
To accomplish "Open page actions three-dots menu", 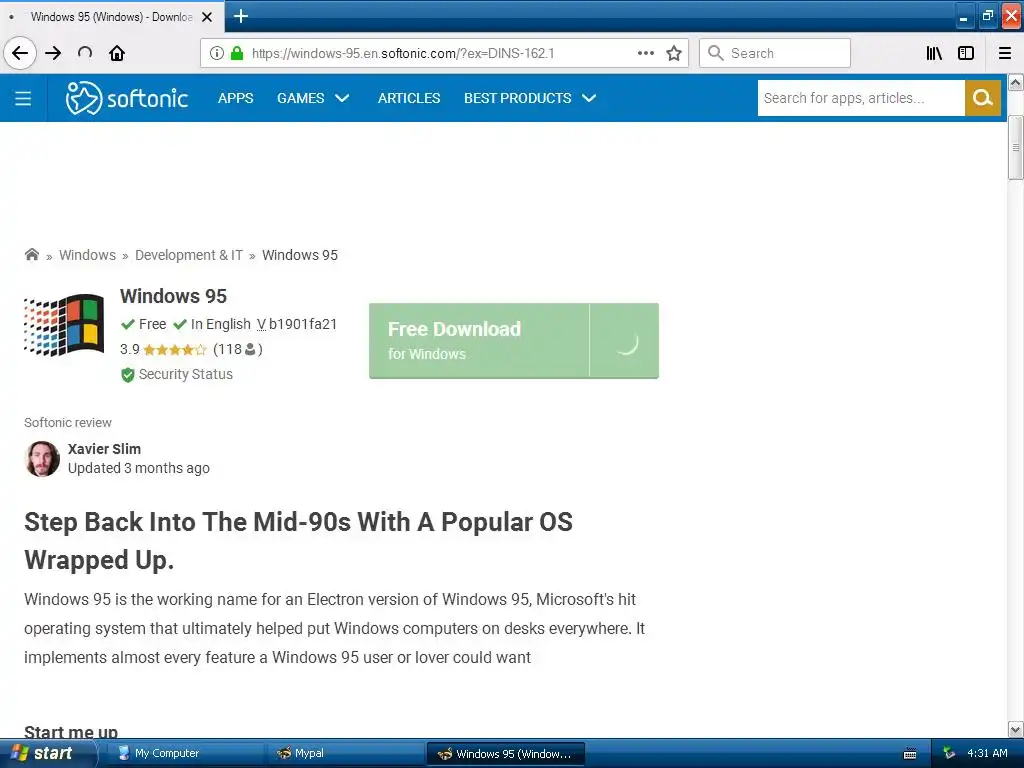I will point(646,53).
